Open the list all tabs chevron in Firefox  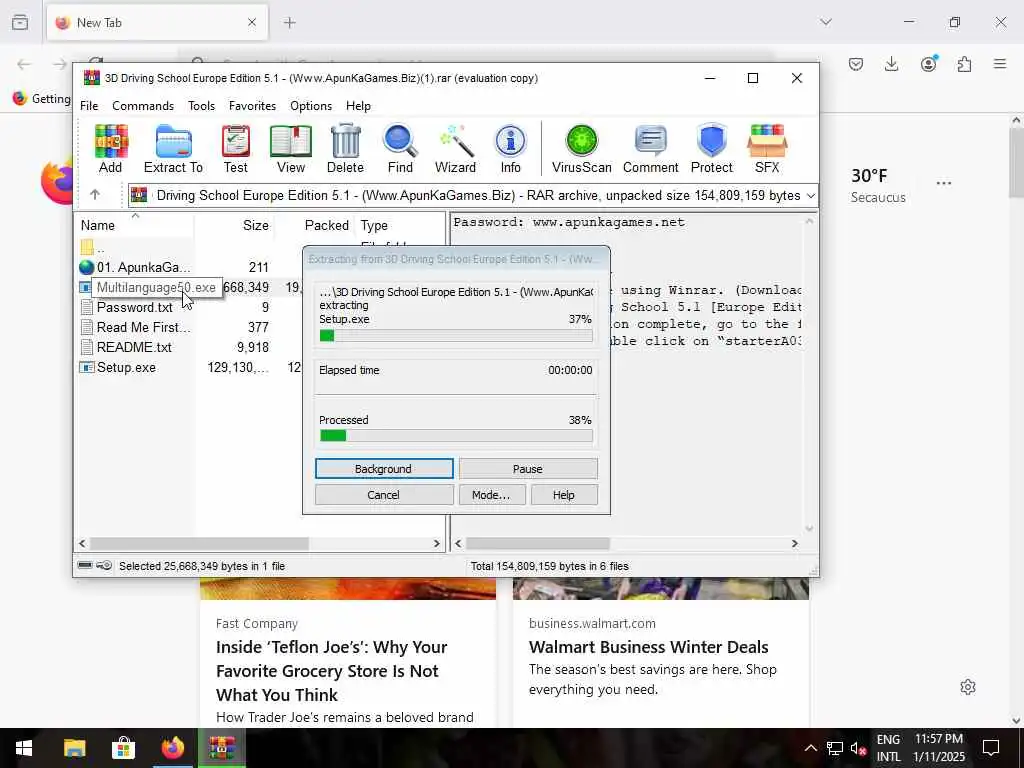pos(826,22)
